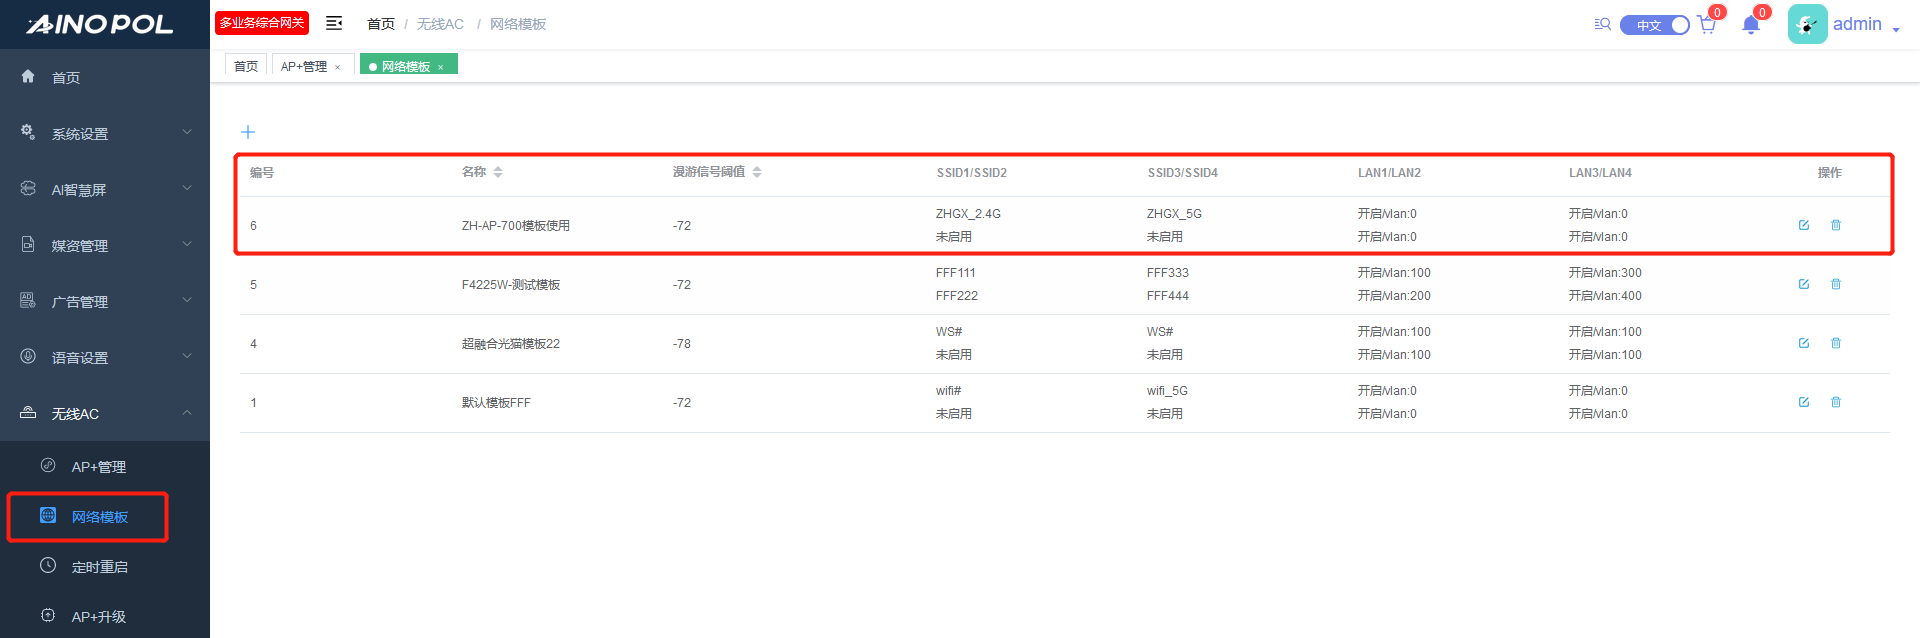Click the plus icon to add template
The image size is (1920, 638).
pyautogui.click(x=248, y=132)
